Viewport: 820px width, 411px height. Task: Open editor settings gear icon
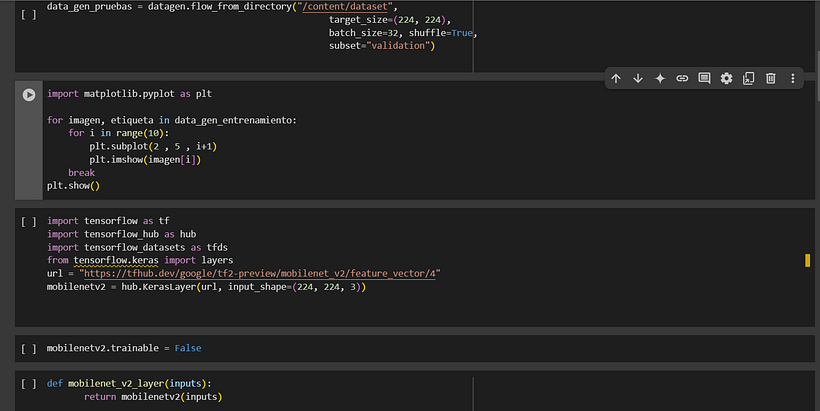point(727,78)
